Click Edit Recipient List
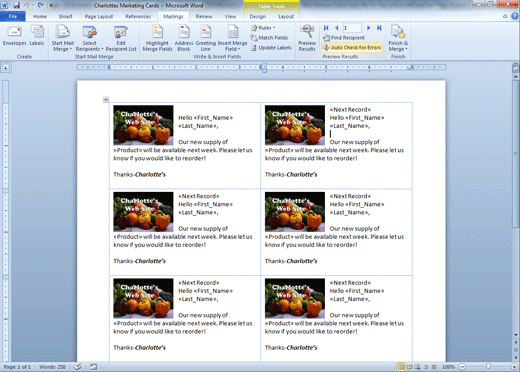 (121, 39)
